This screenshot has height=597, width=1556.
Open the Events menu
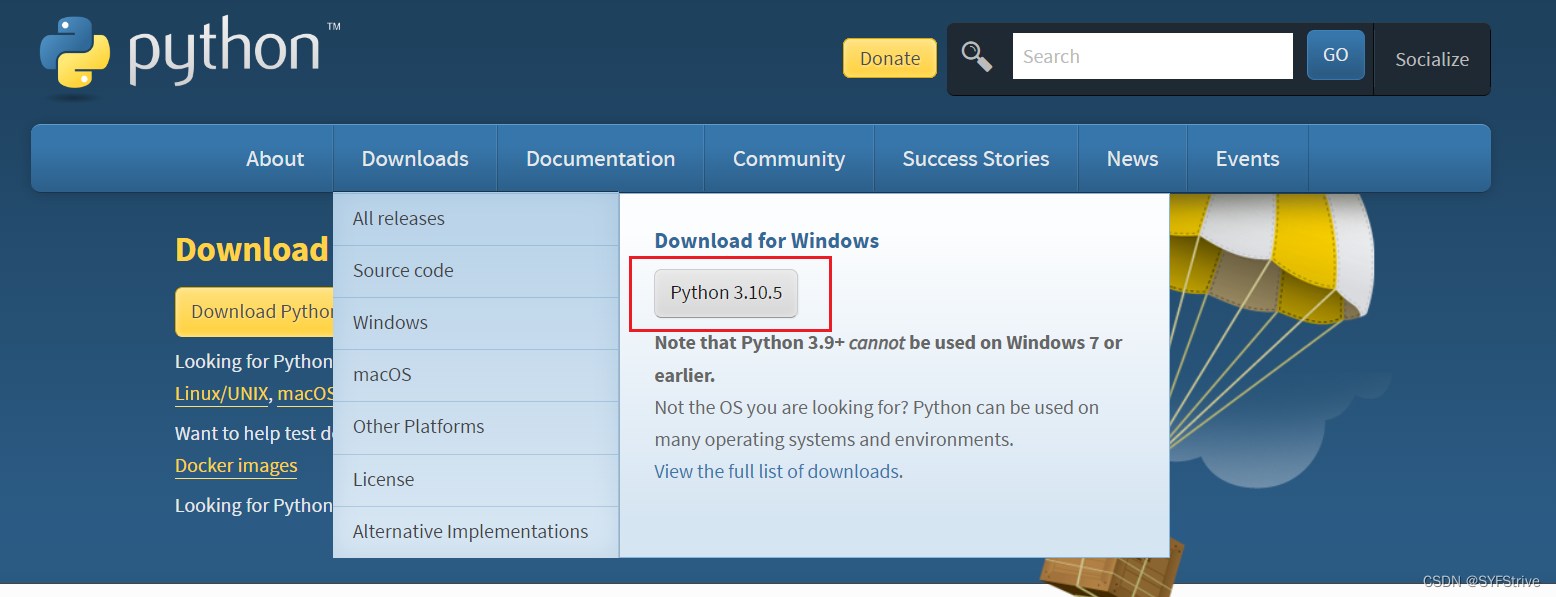tap(1247, 159)
